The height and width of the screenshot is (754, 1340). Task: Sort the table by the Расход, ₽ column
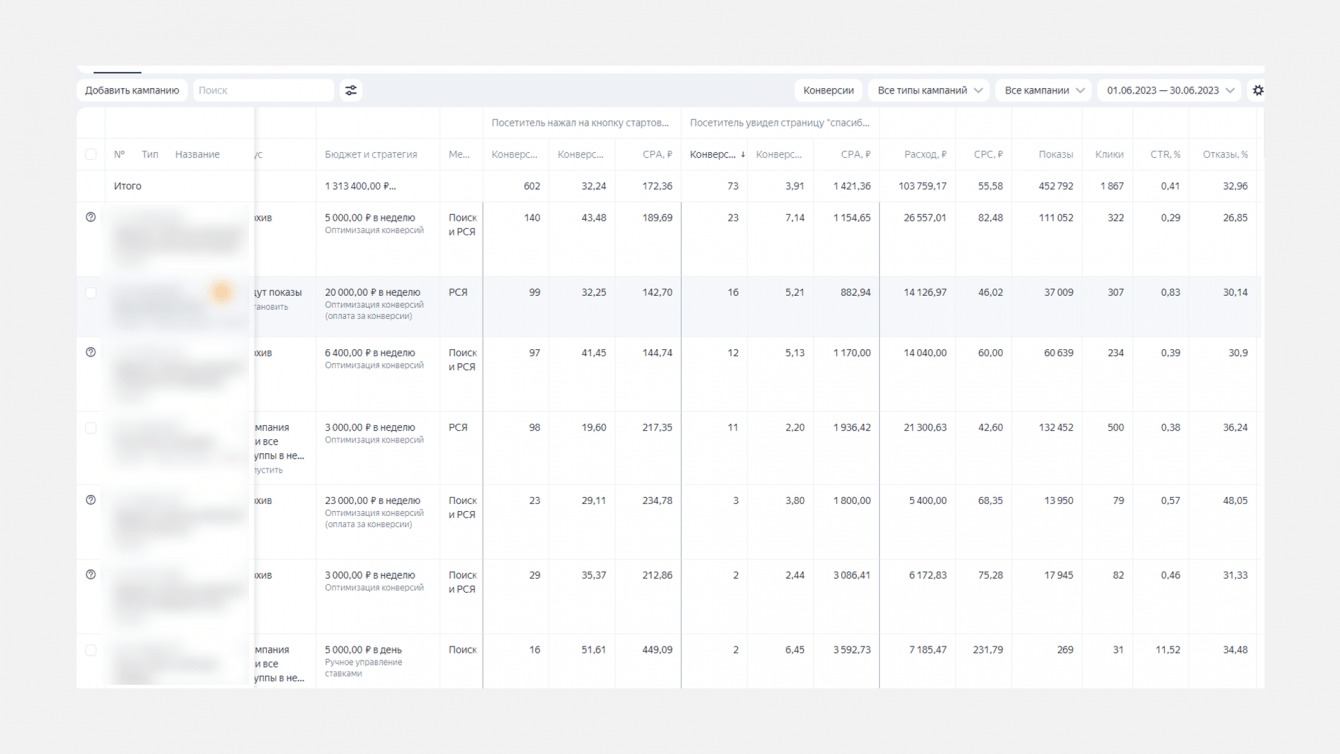pos(924,155)
